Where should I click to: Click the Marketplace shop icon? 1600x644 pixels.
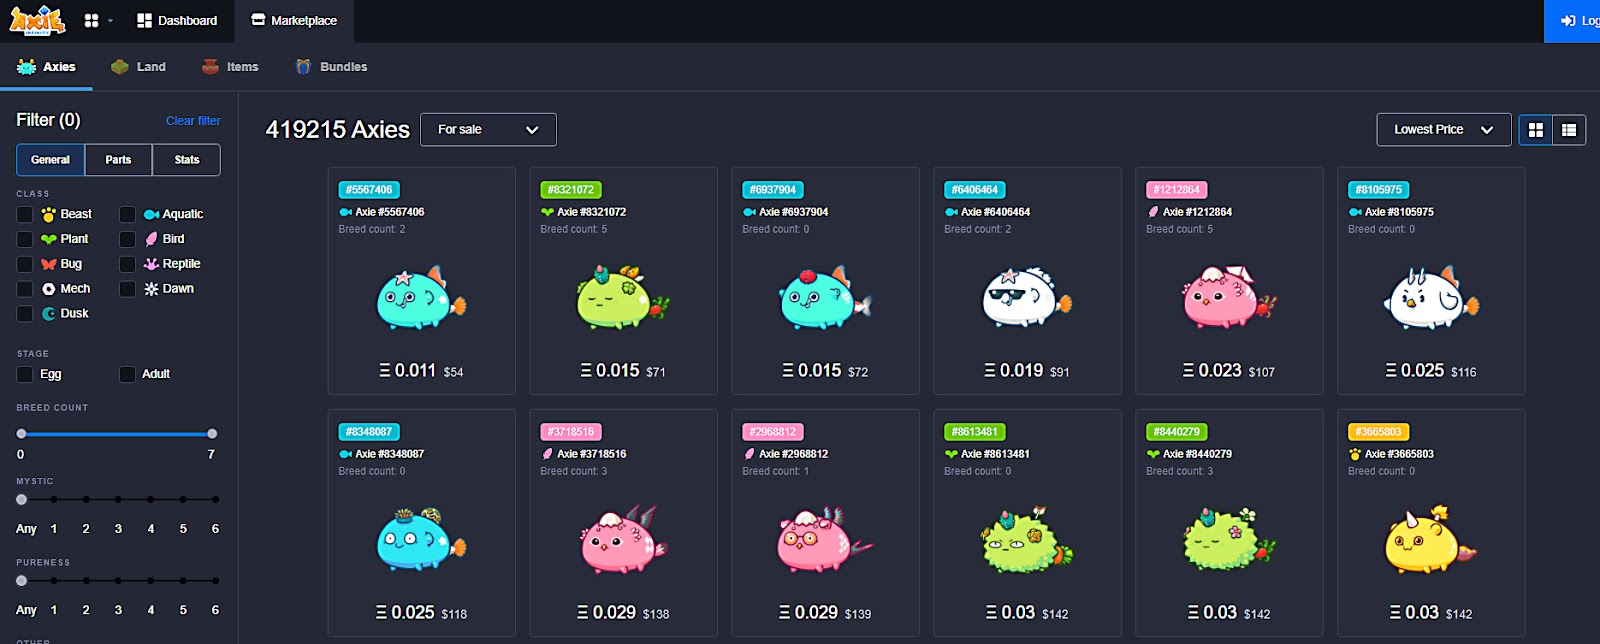click(258, 20)
